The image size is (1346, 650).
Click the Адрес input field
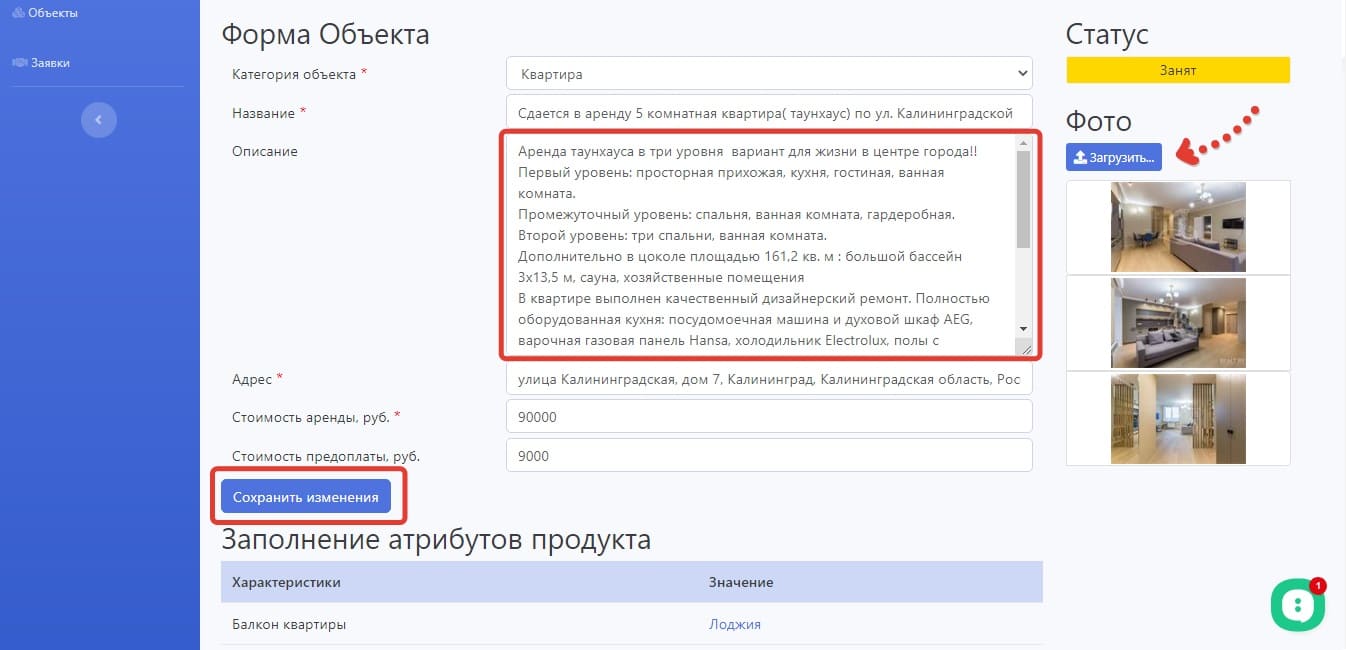tap(768, 379)
